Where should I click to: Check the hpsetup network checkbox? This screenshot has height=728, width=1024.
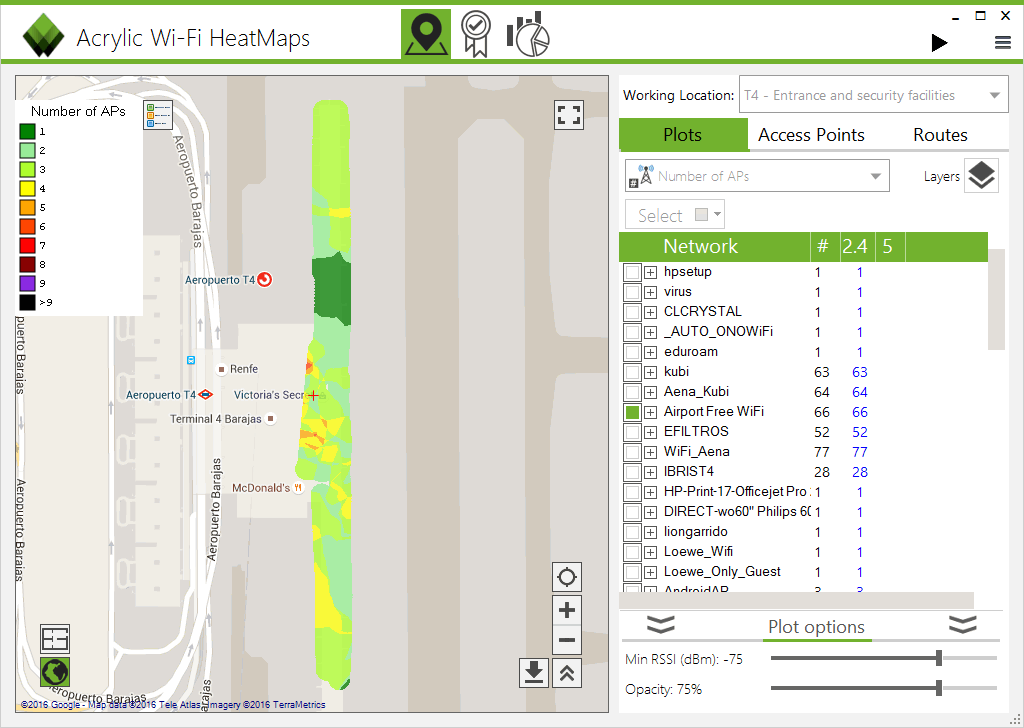point(632,272)
